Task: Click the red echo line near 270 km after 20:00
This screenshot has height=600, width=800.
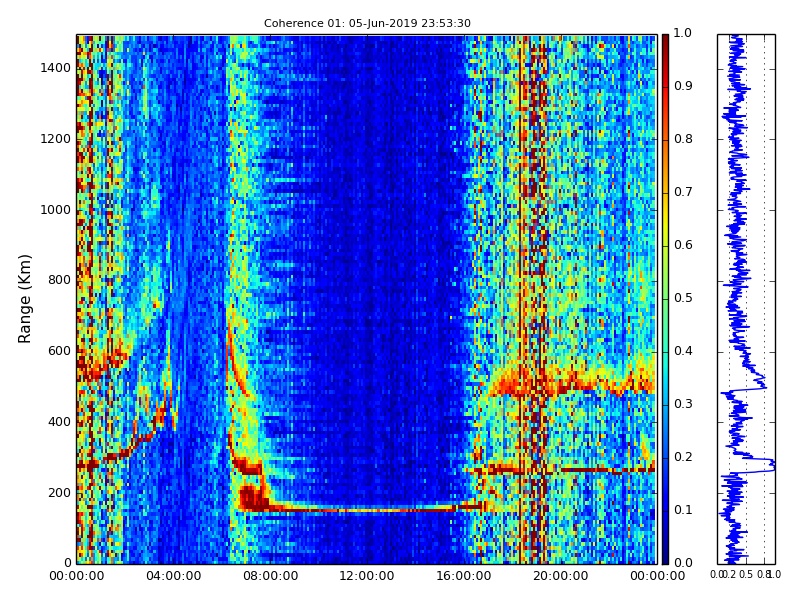Action: [x=607, y=469]
